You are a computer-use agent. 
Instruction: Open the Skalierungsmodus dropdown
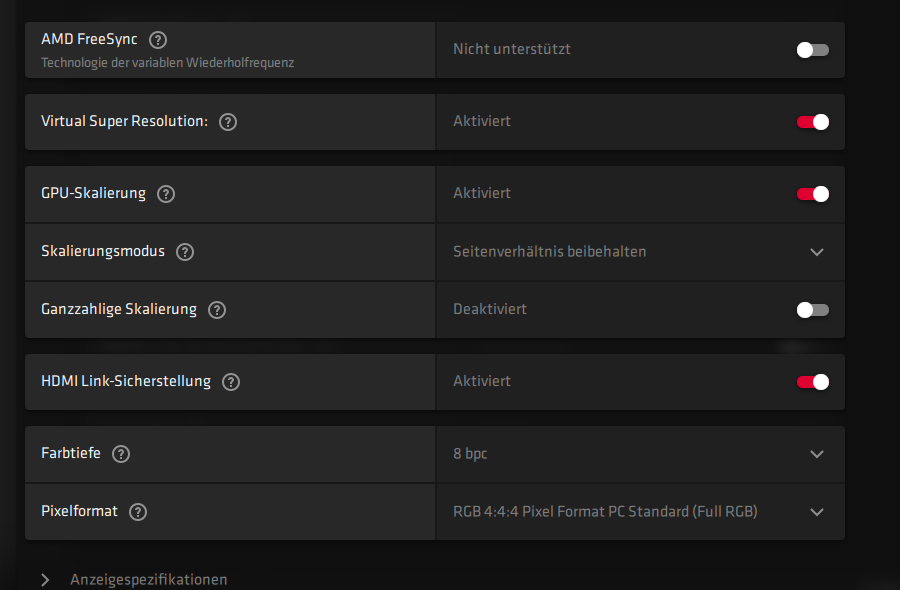(x=817, y=252)
